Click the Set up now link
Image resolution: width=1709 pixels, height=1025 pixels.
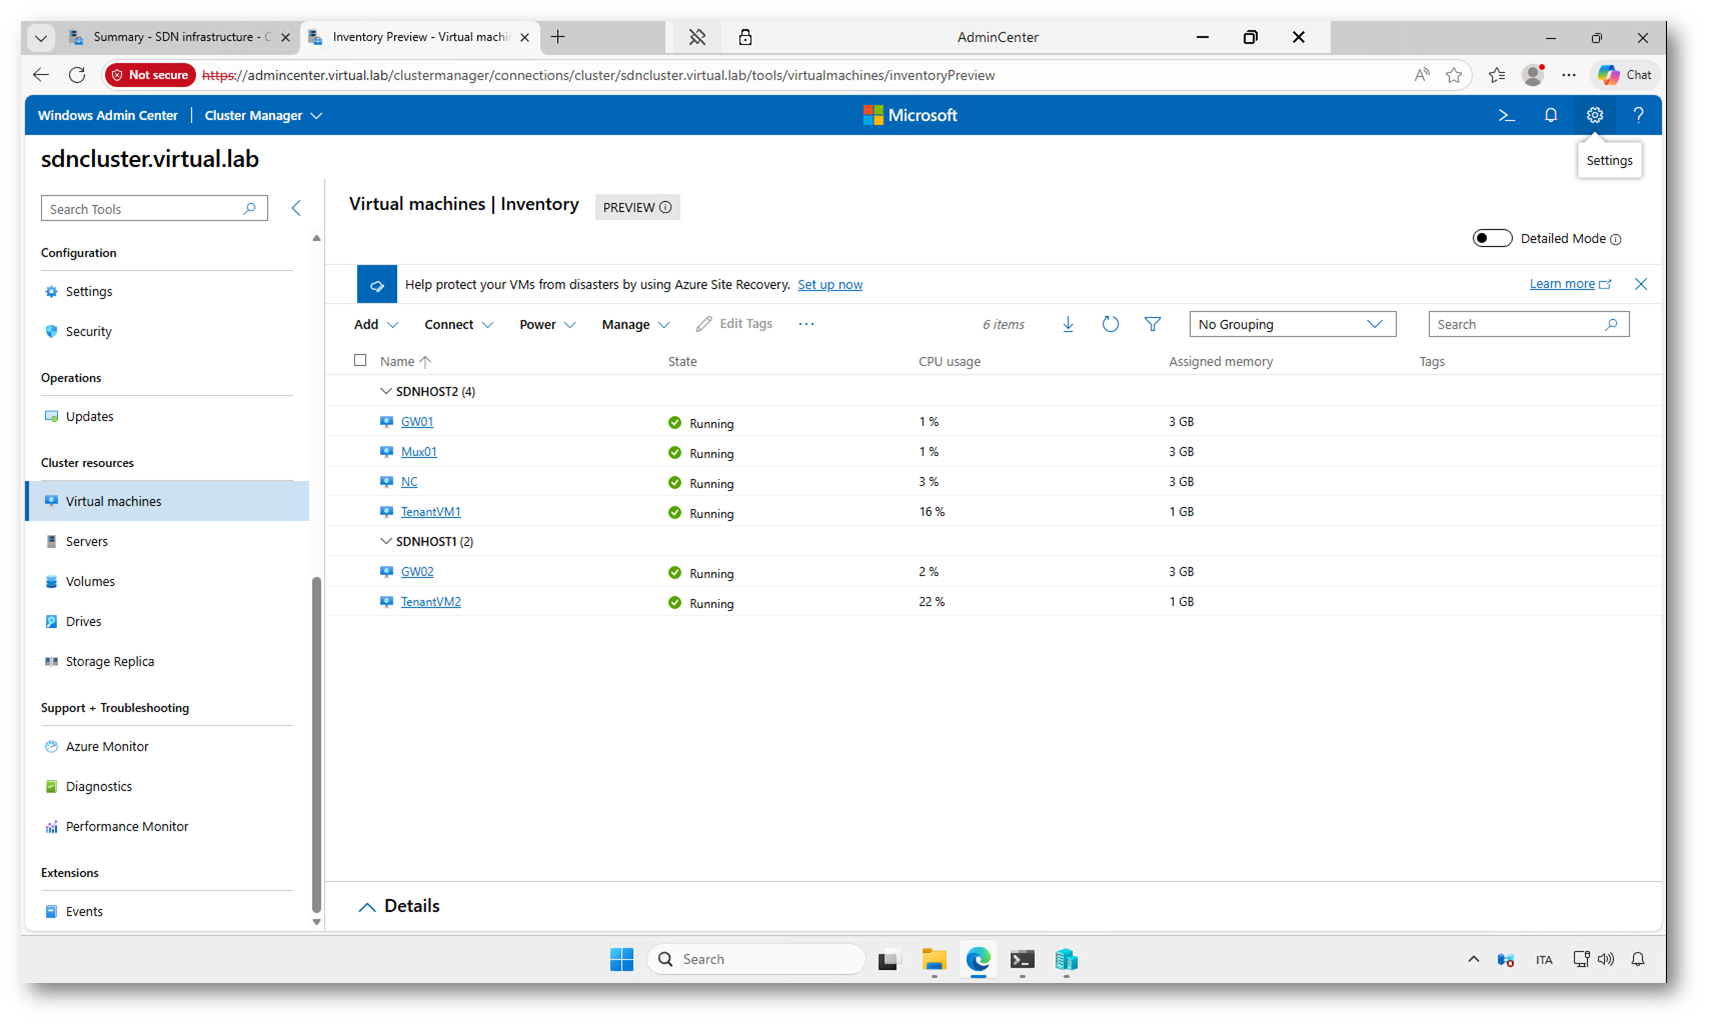click(x=829, y=285)
